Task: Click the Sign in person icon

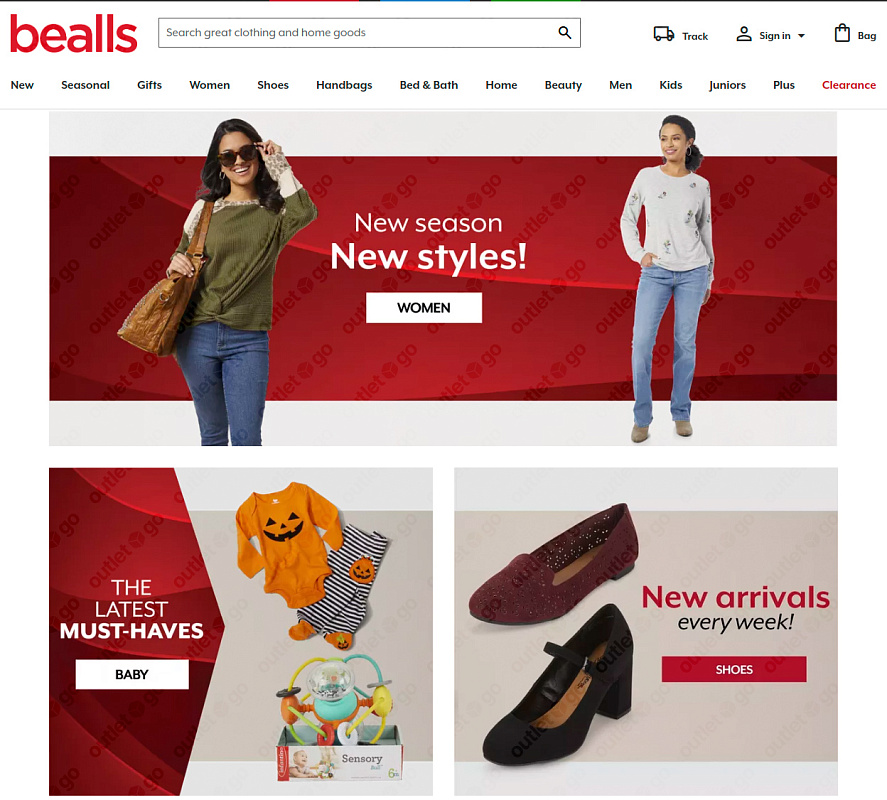Action: point(743,35)
